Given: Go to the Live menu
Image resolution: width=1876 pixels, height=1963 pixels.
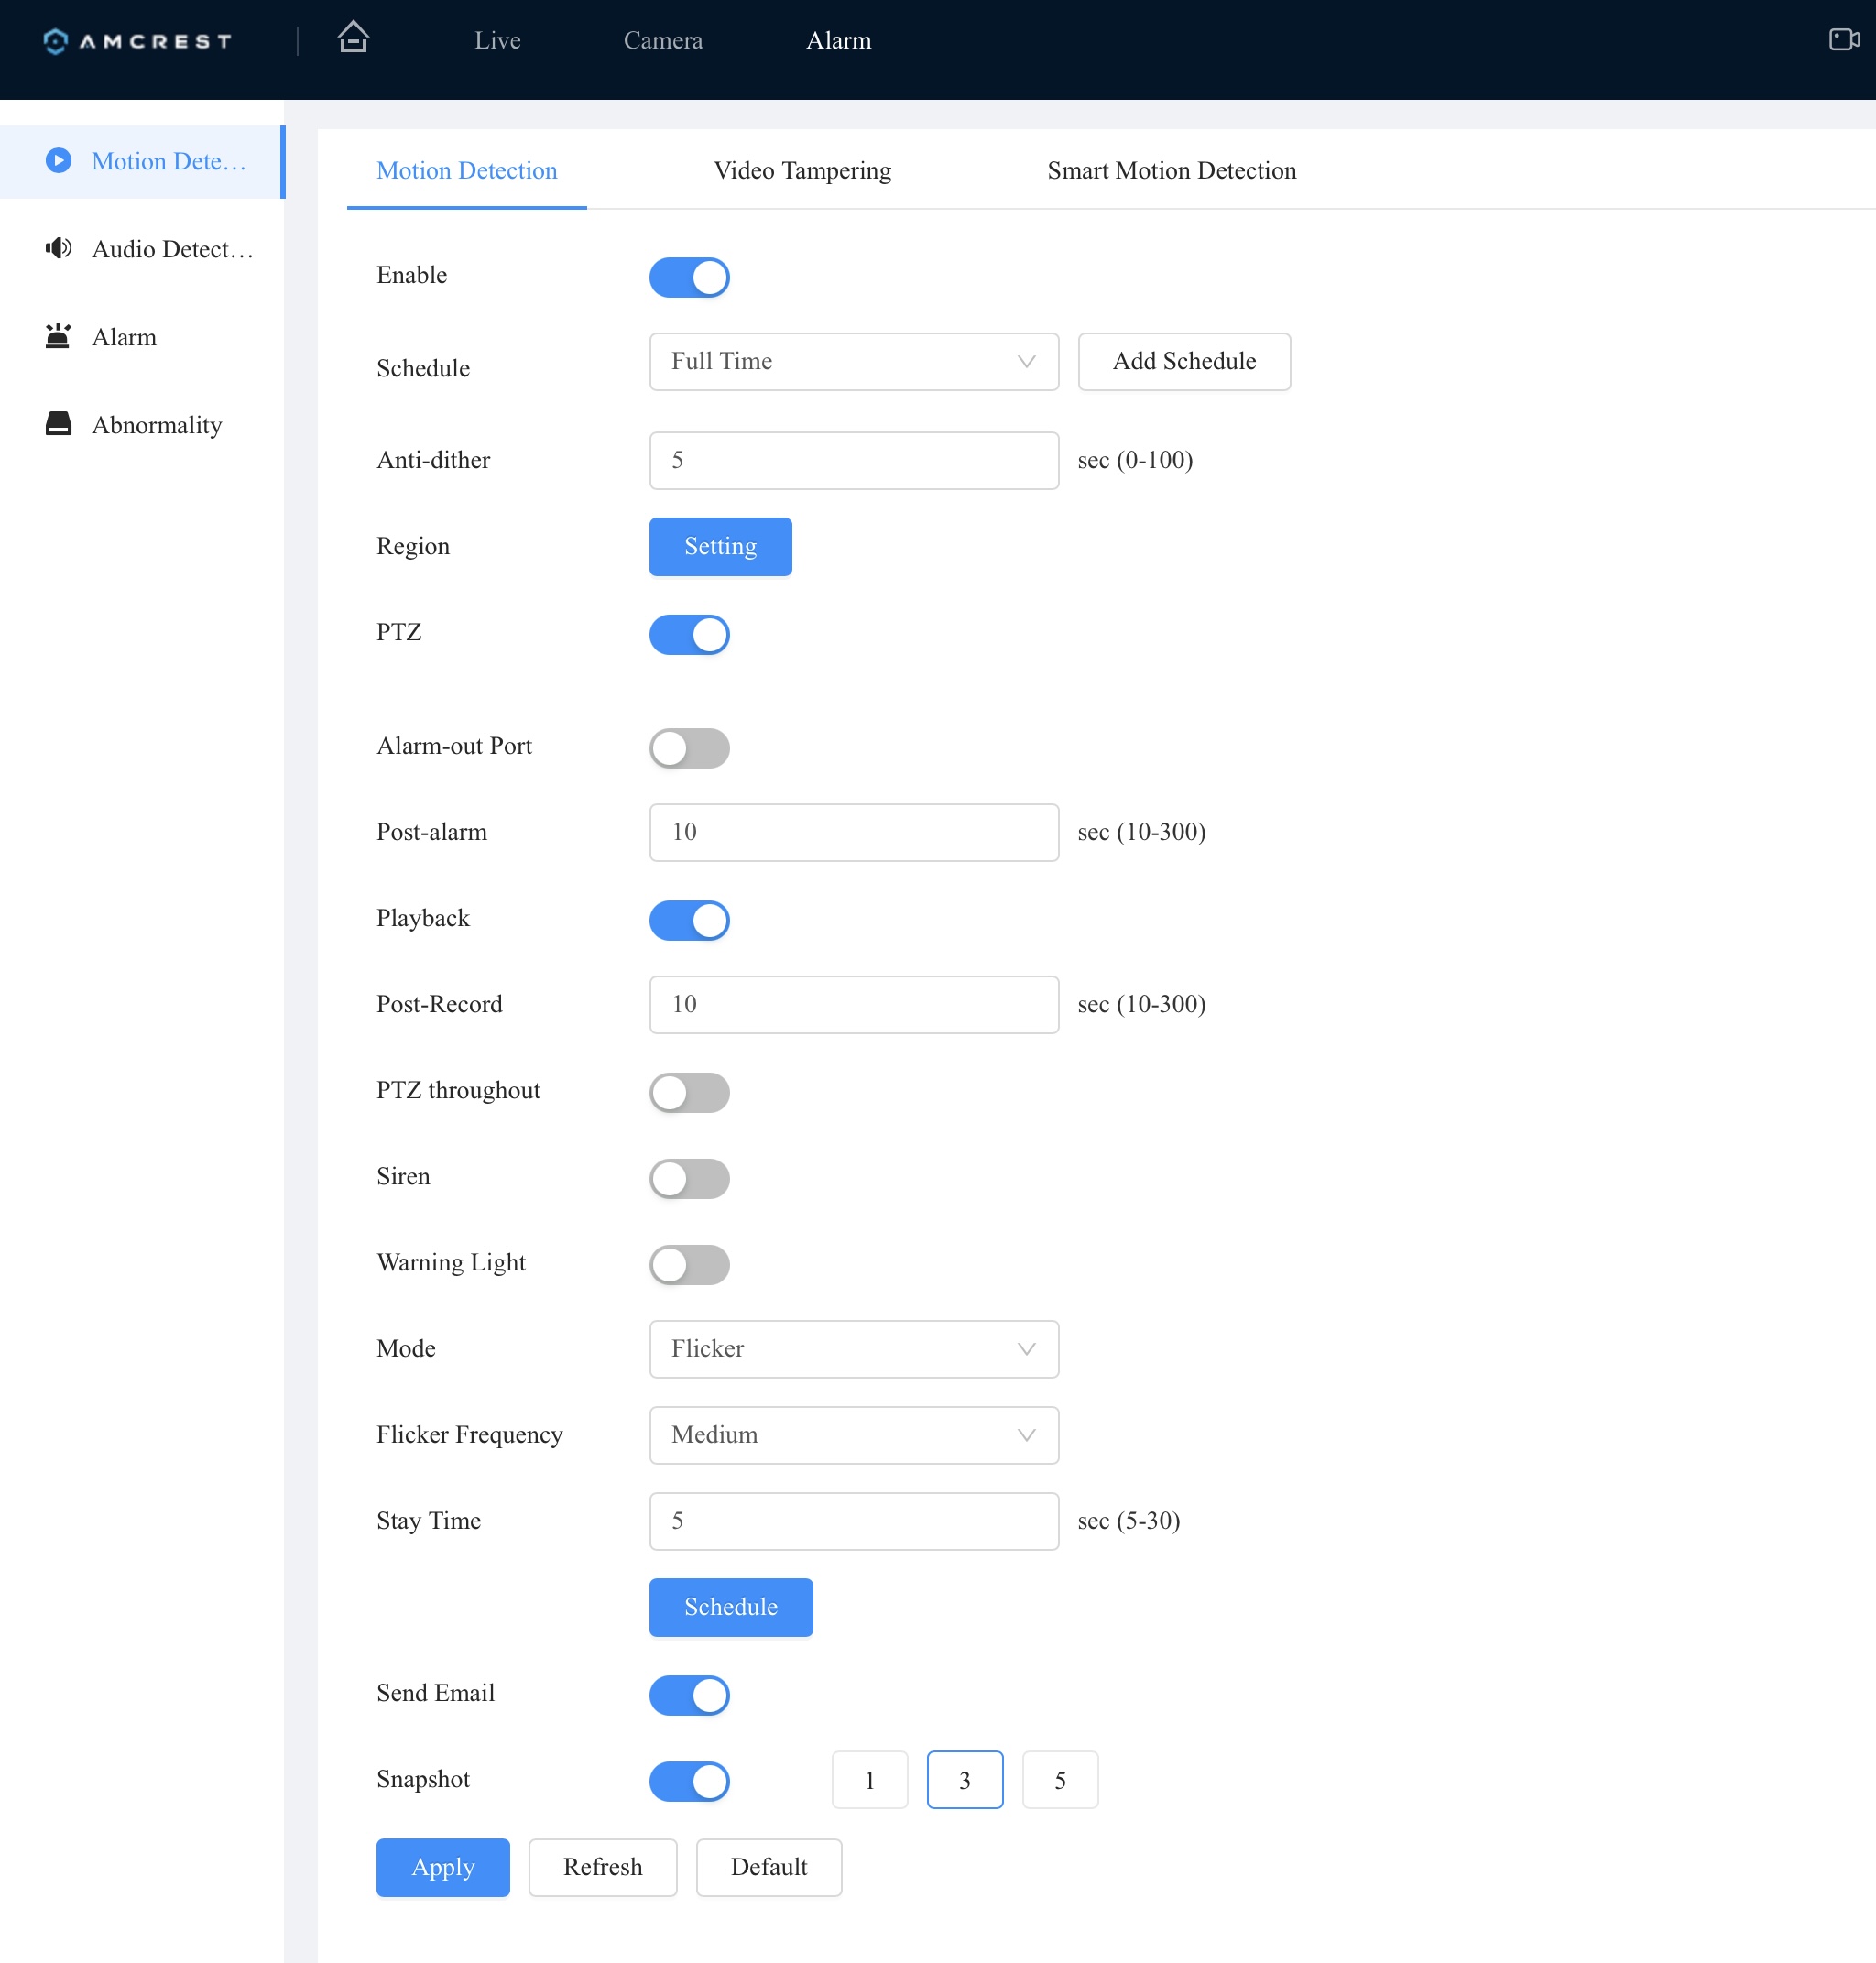Looking at the screenshot, I should (497, 40).
